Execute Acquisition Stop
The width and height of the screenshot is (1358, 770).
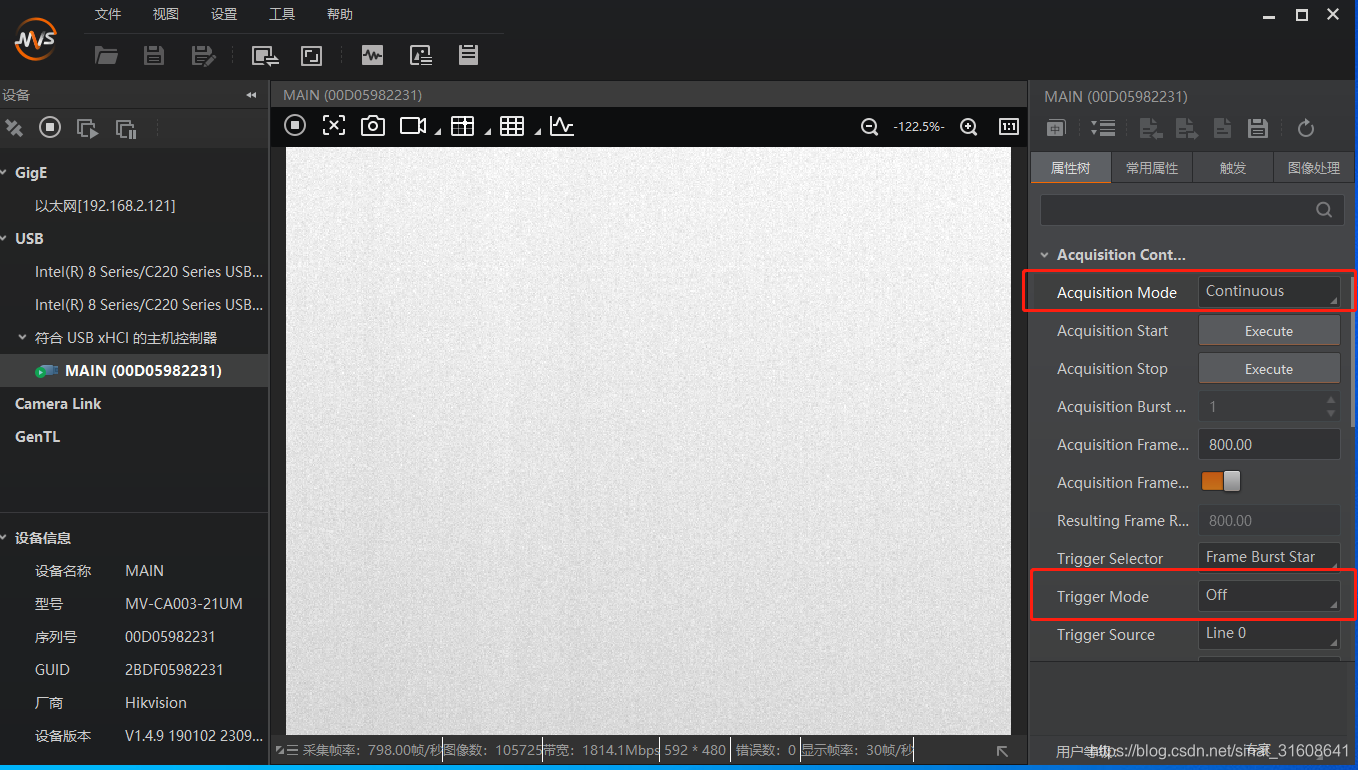tap(1269, 369)
